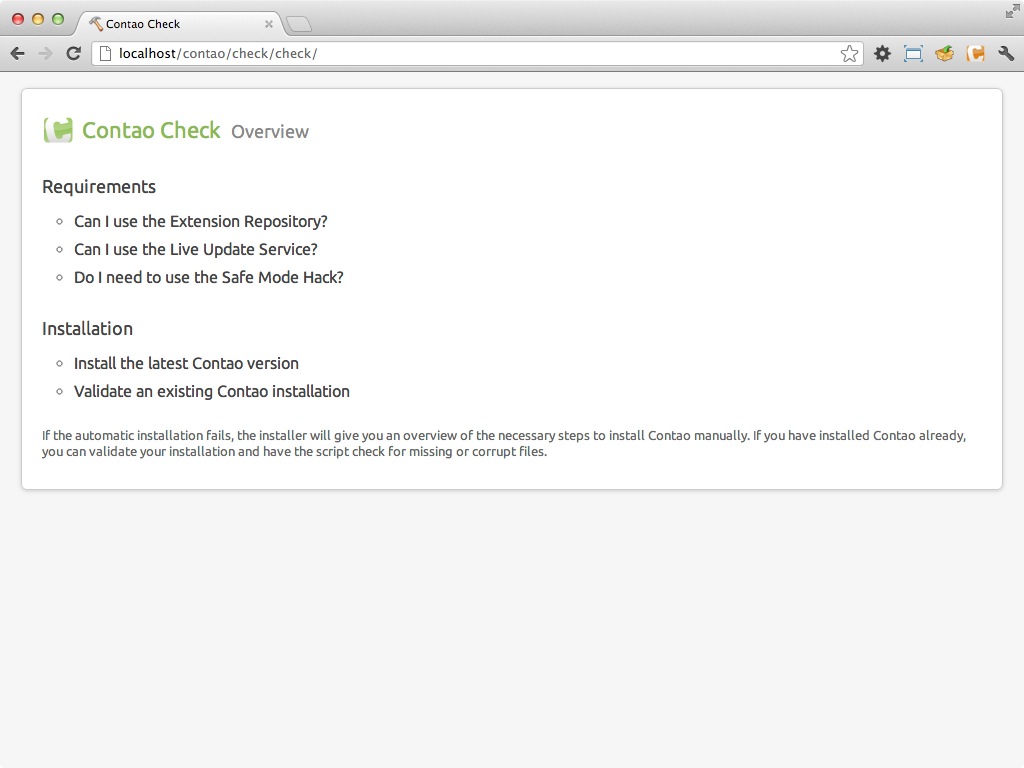The width and height of the screenshot is (1024, 768).
Task: Go back using the browser back arrow
Action: [x=18, y=54]
